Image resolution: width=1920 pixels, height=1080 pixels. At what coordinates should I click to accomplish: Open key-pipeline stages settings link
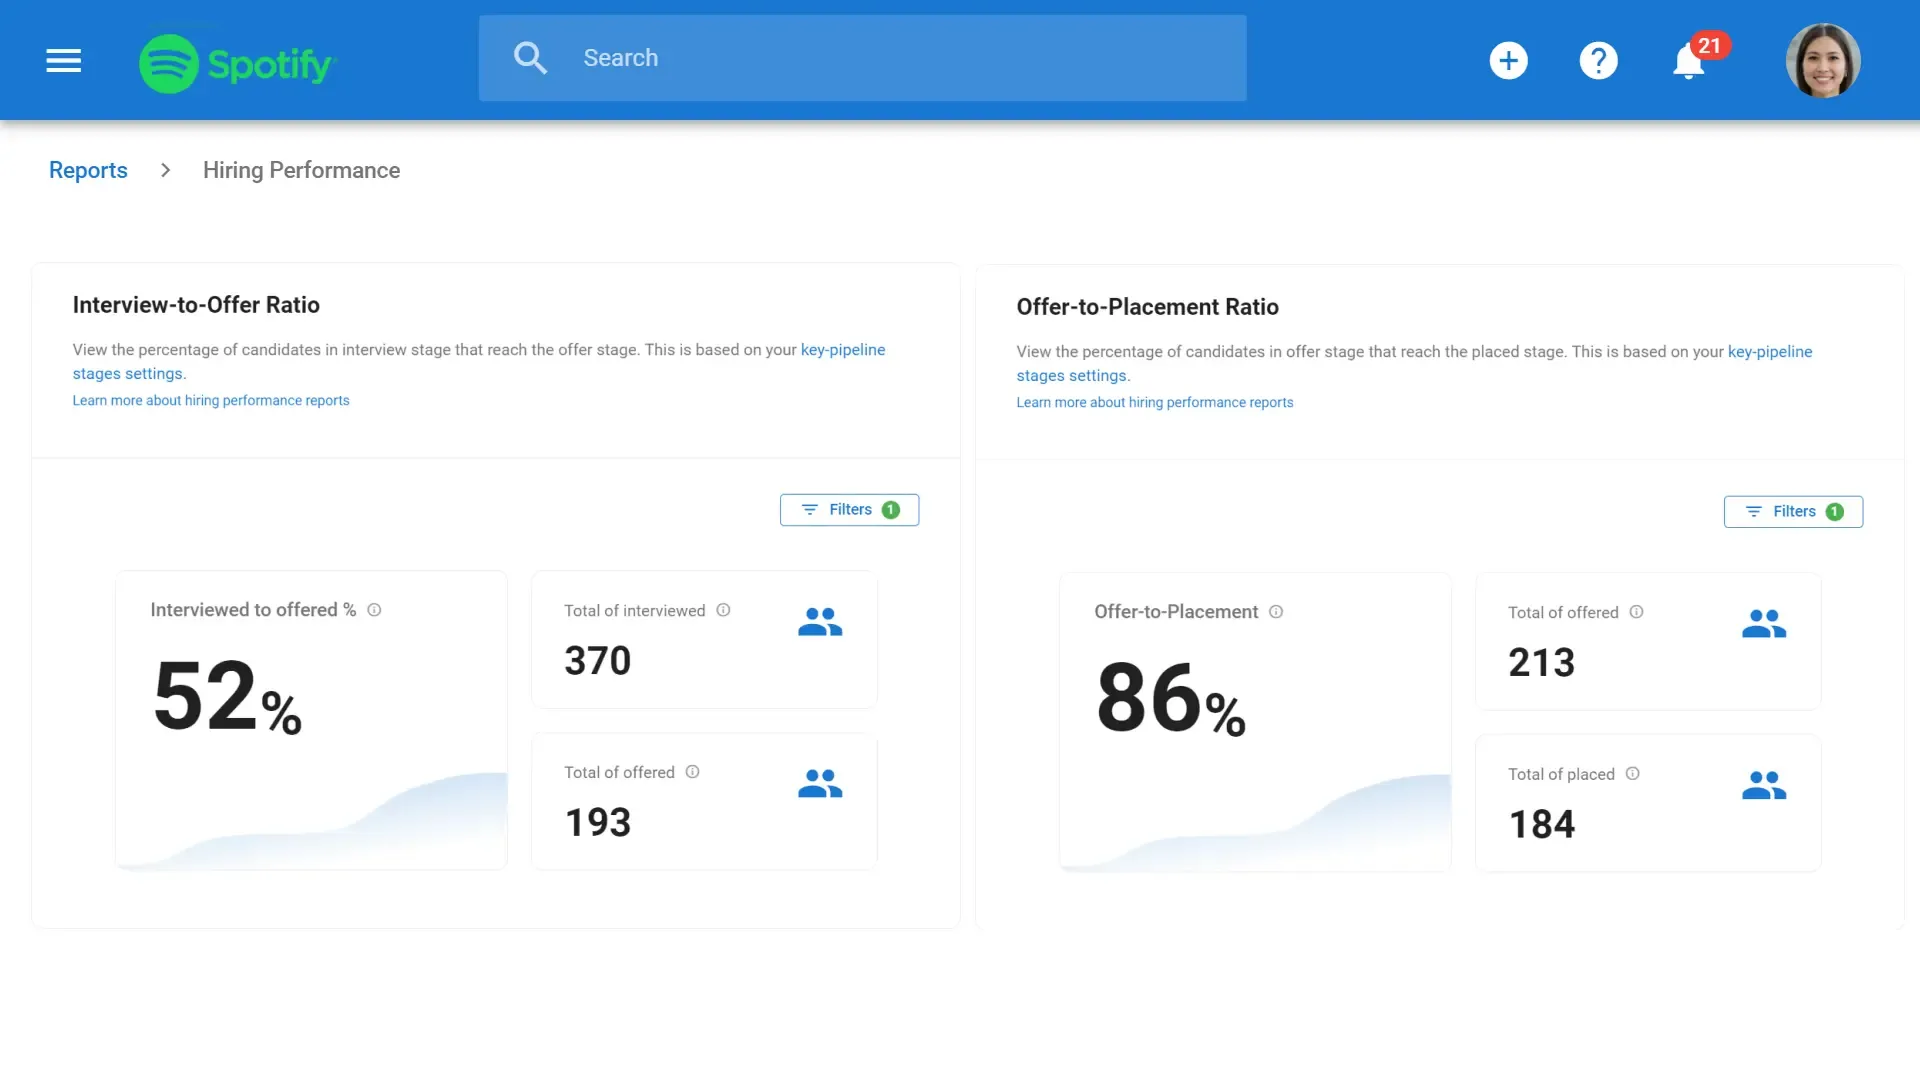[843, 350]
